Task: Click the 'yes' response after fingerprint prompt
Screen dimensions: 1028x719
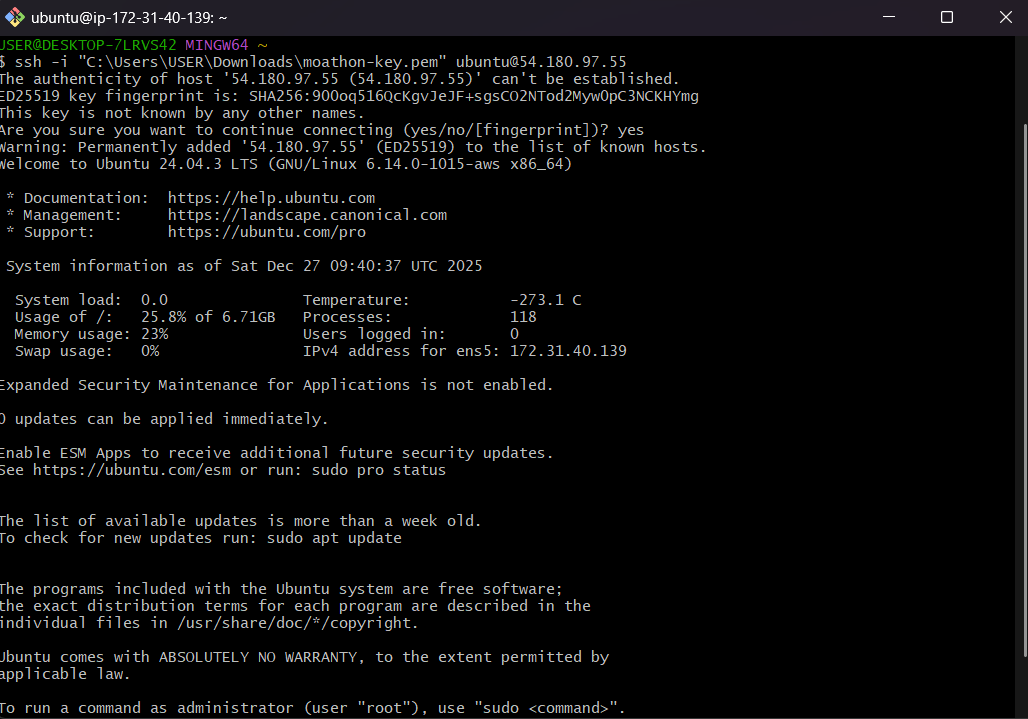Action: click(x=631, y=130)
